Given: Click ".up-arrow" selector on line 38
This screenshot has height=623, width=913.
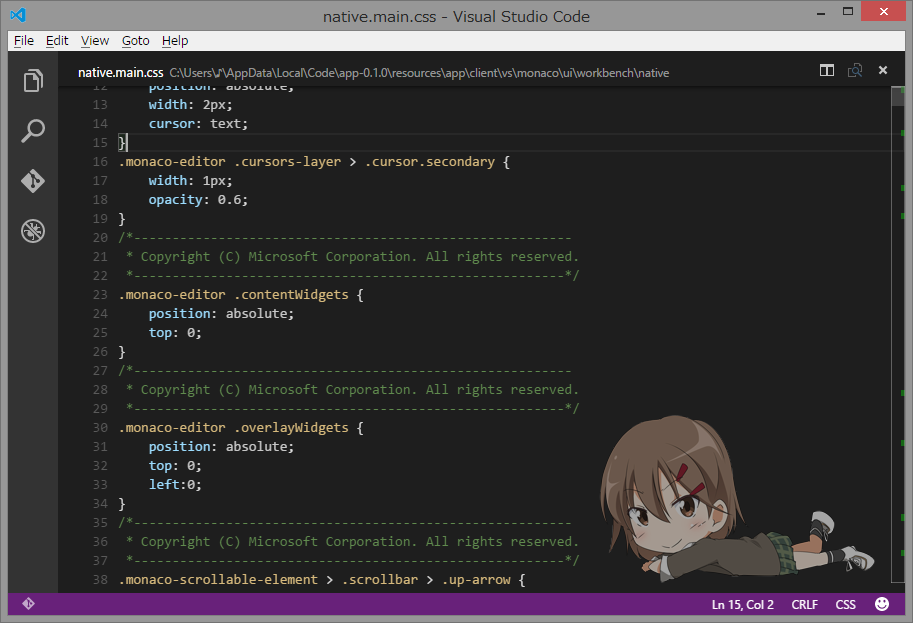Looking at the screenshot, I should [476, 580].
